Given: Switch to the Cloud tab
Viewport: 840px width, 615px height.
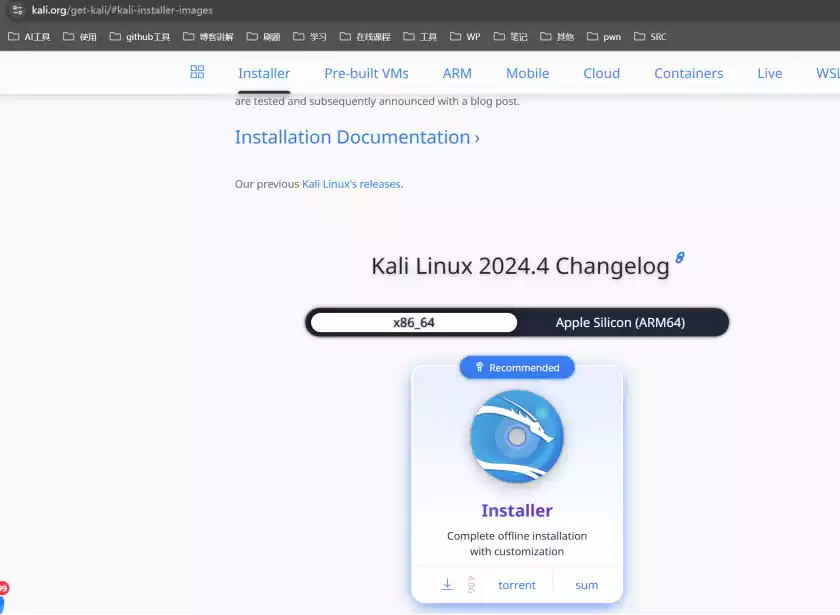Looking at the screenshot, I should coord(602,73).
